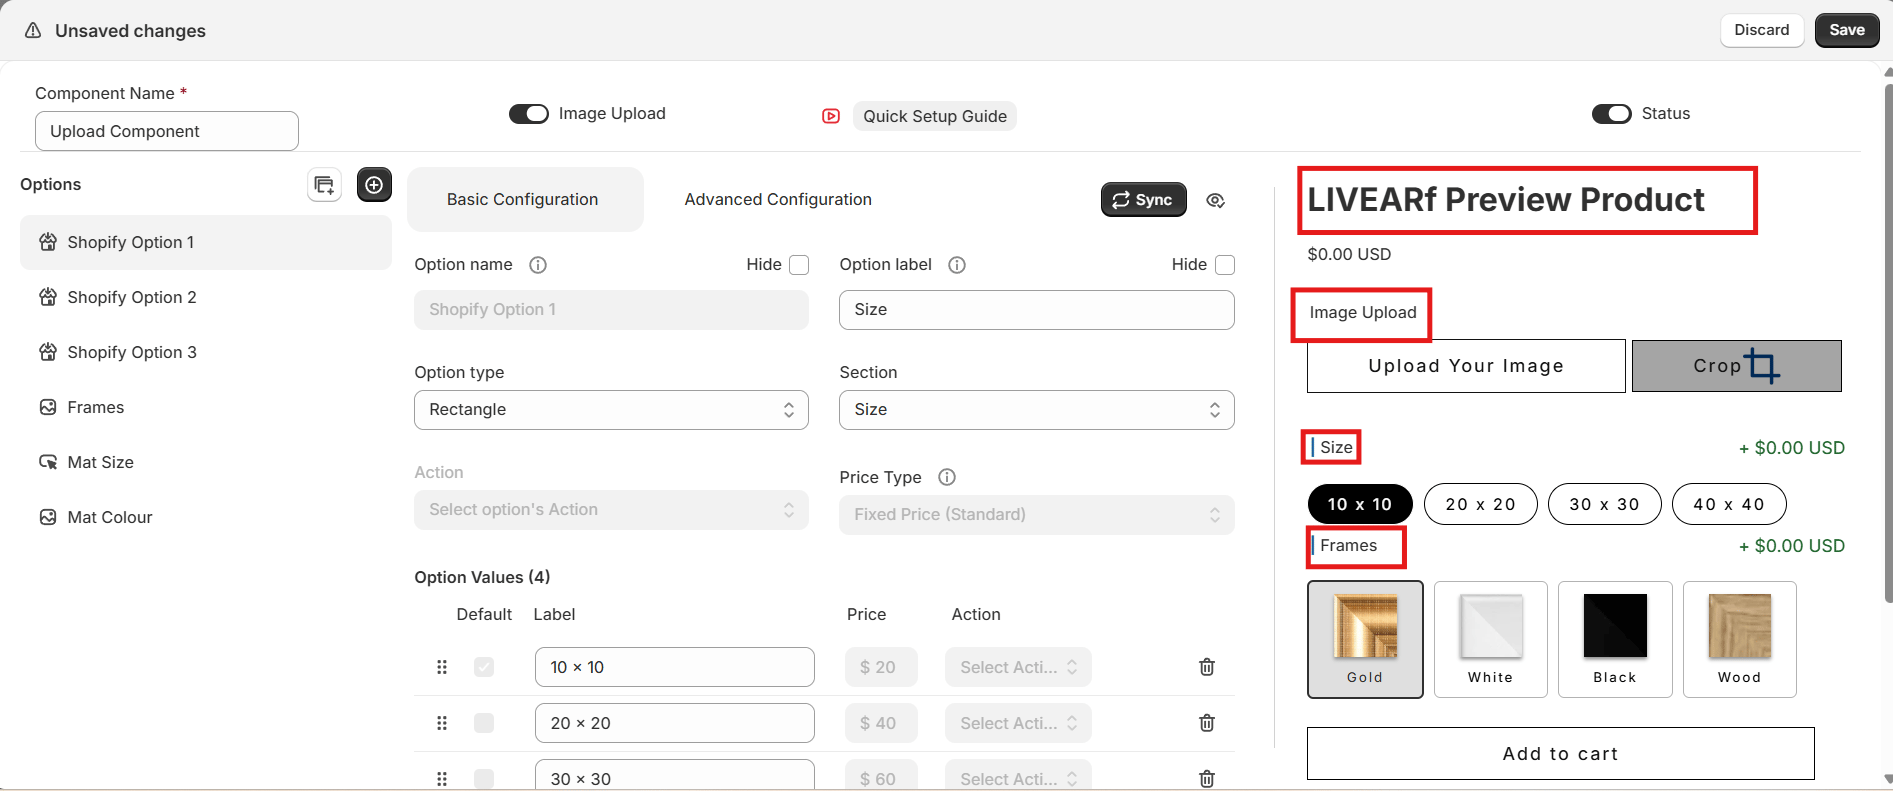The image size is (1893, 791).
Task: Switch to the Basic Configuration tab
Action: pyautogui.click(x=523, y=199)
